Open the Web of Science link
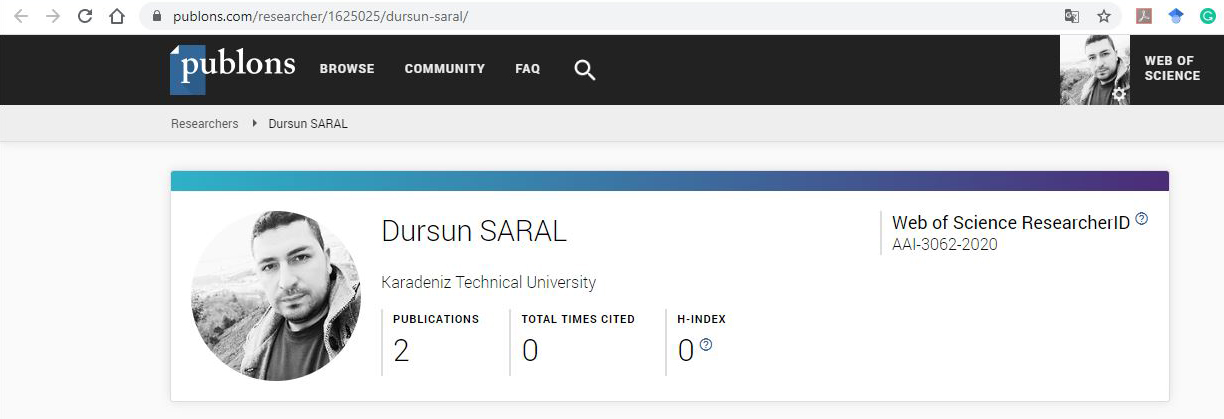 [x=1172, y=69]
